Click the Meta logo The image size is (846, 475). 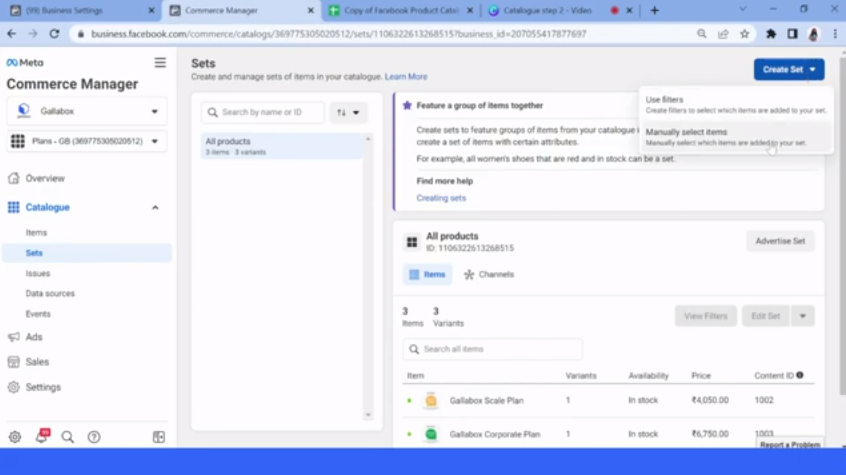coord(25,63)
